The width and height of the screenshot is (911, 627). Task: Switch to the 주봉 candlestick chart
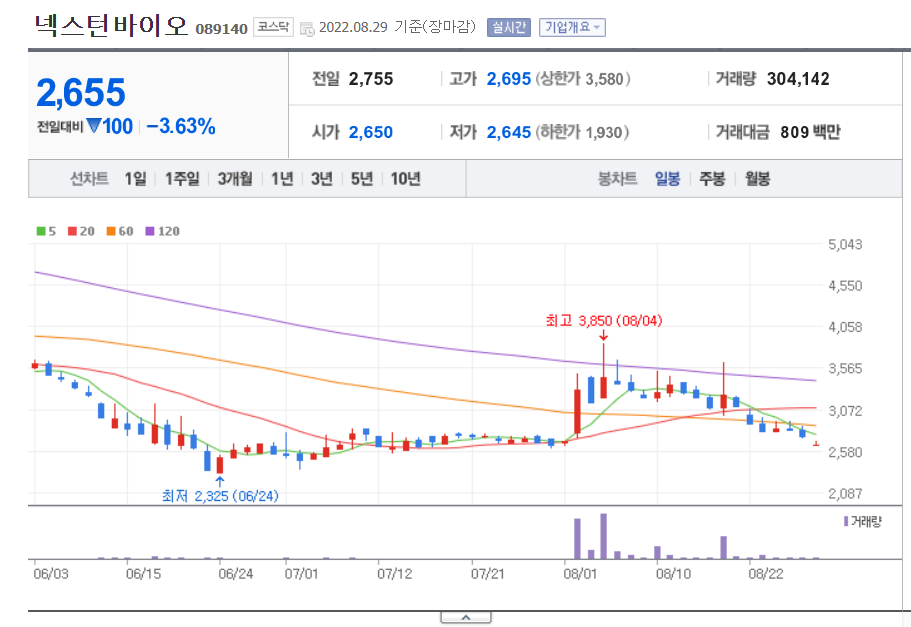(712, 179)
